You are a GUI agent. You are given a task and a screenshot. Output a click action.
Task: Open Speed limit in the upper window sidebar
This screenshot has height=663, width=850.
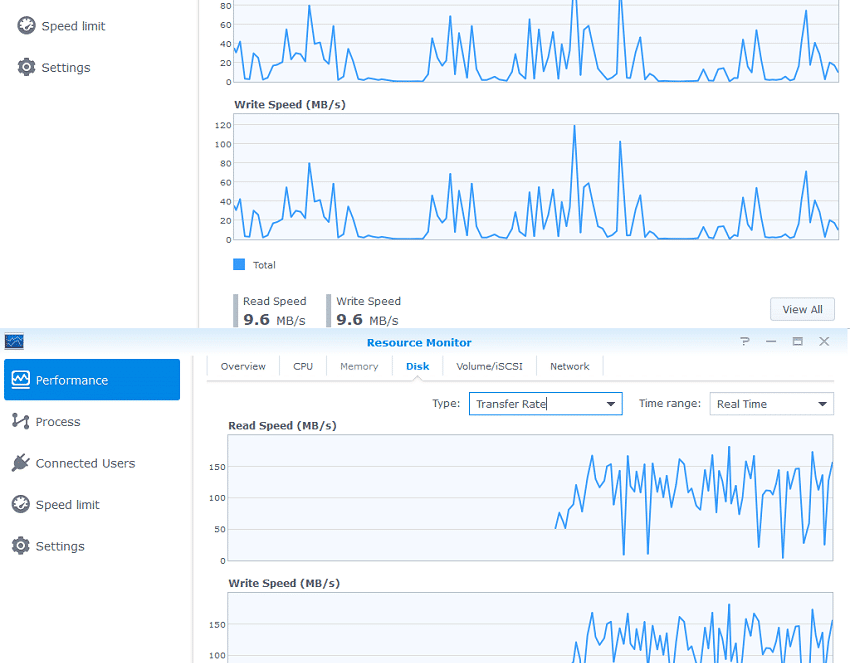(x=61, y=25)
